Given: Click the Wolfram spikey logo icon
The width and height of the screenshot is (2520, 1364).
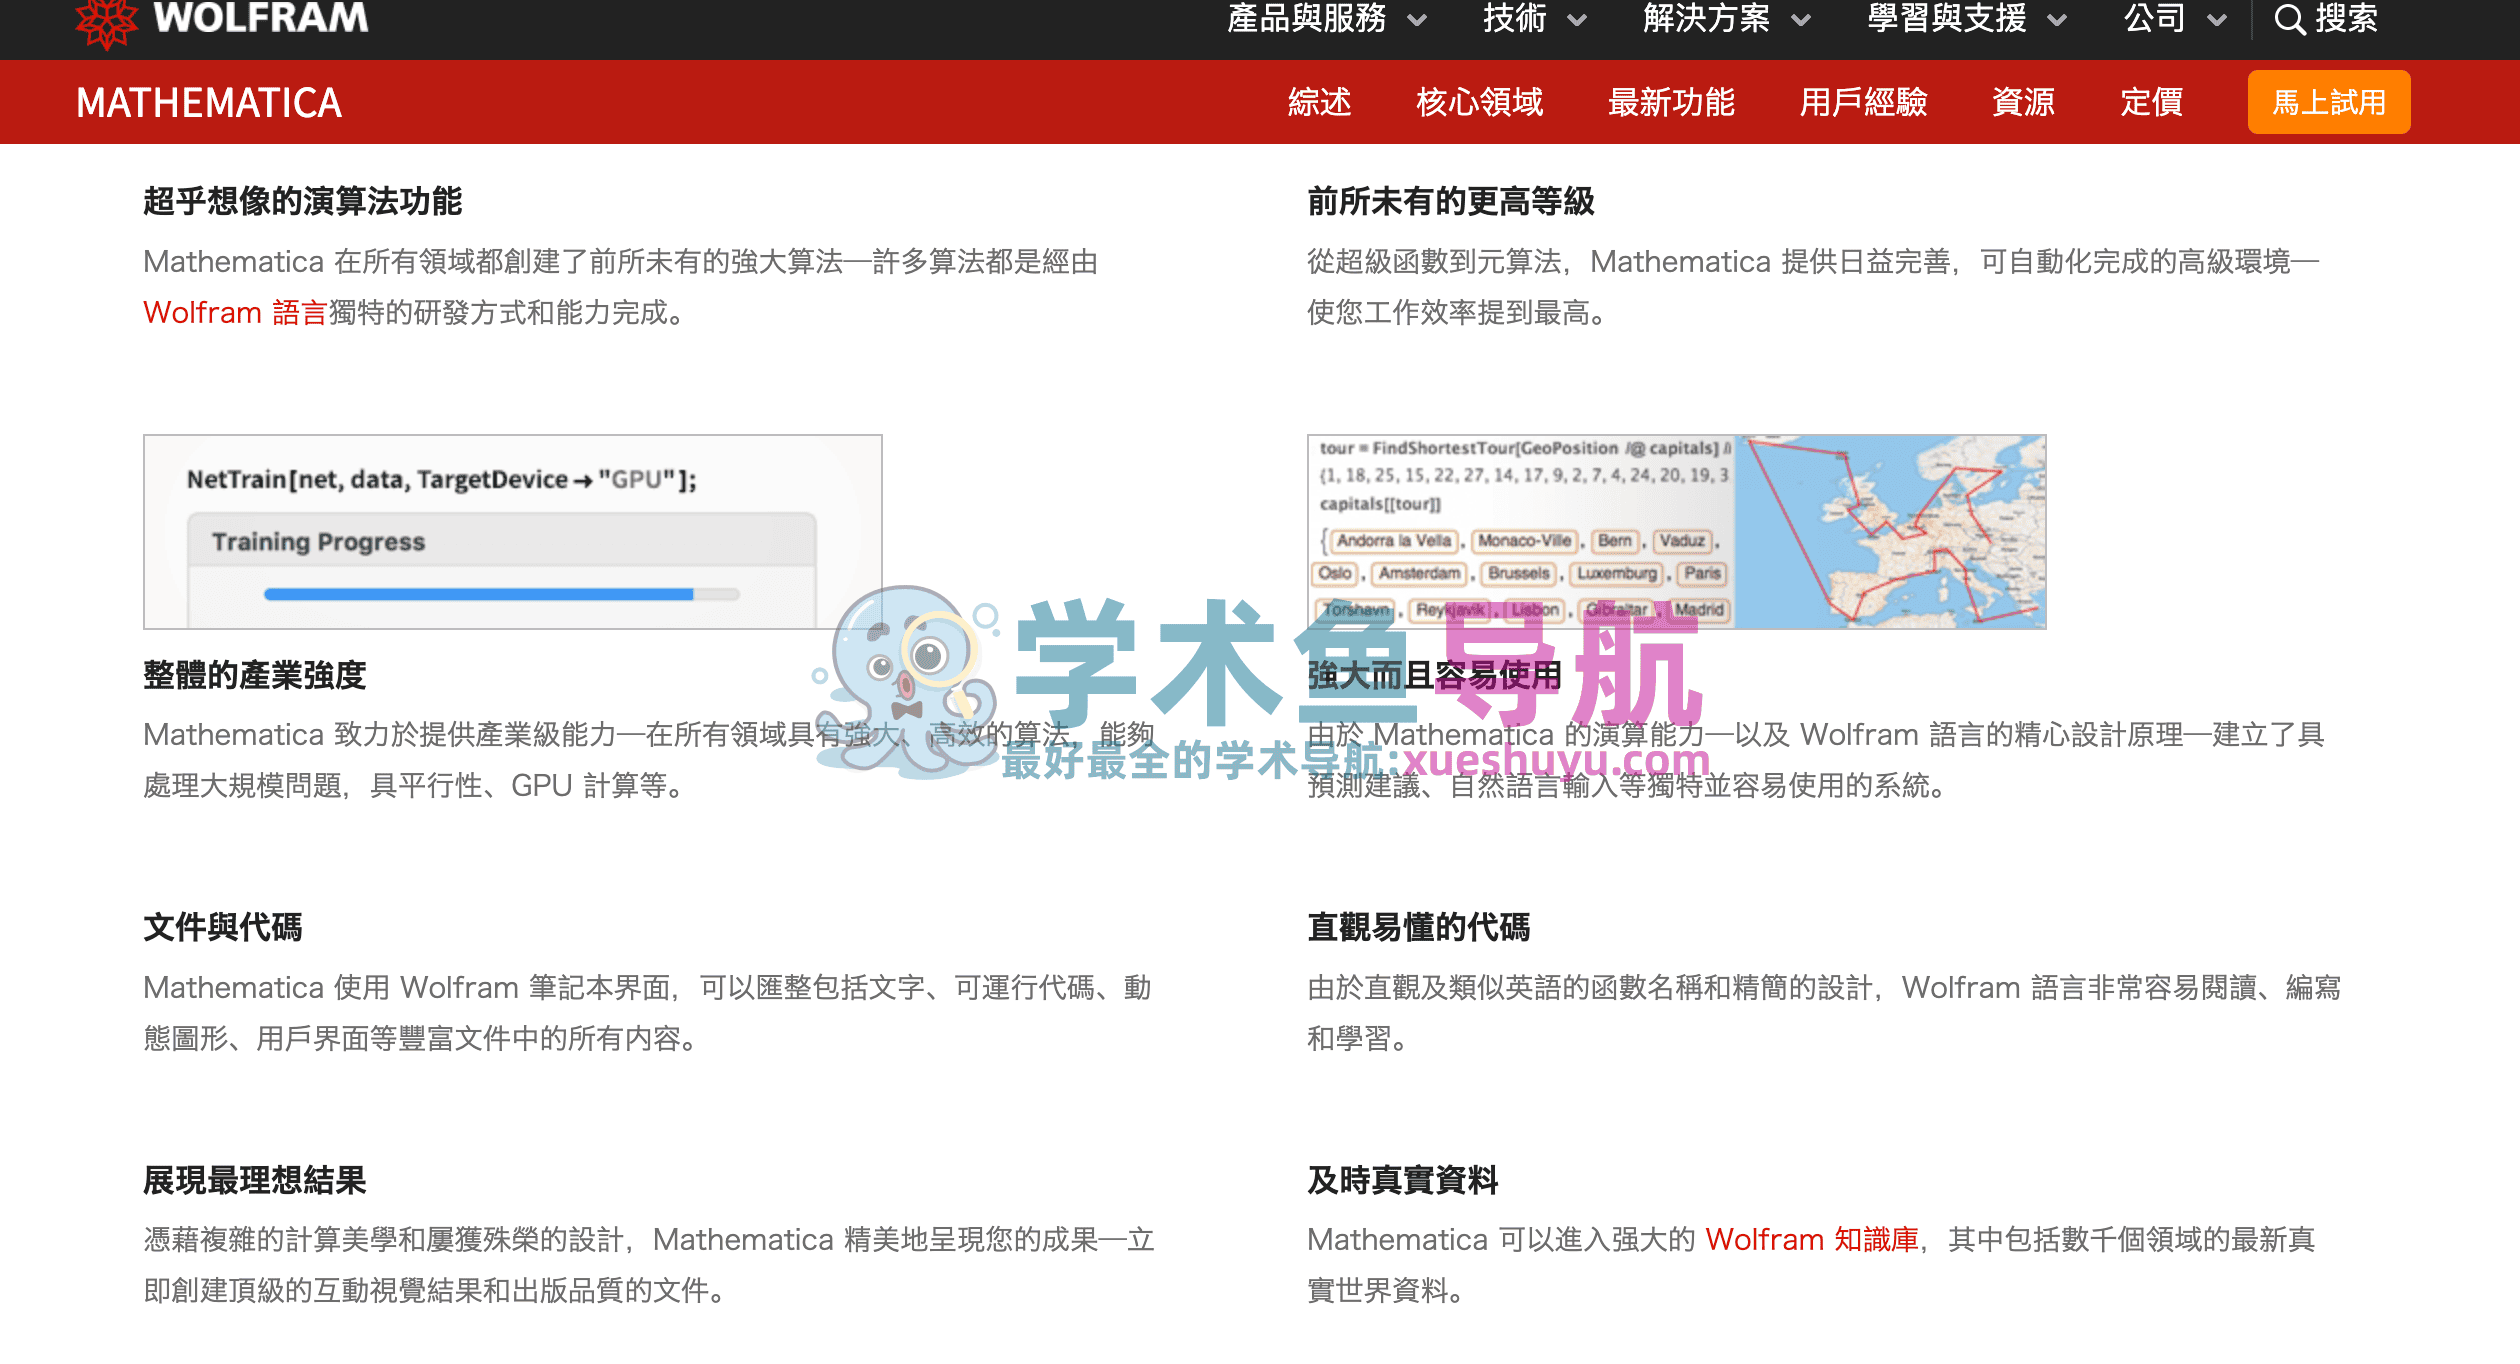Looking at the screenshot, I should (x=107, y=22).
